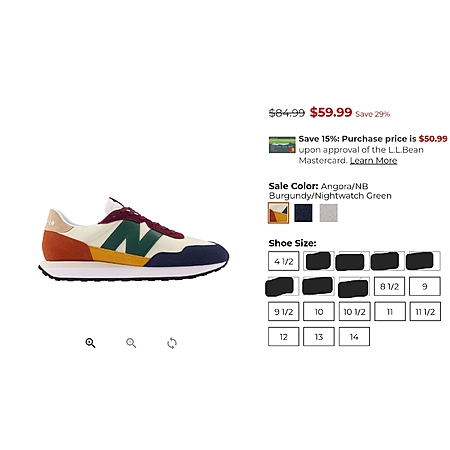Click the multicolor sneaker product image

coord(133,239)
